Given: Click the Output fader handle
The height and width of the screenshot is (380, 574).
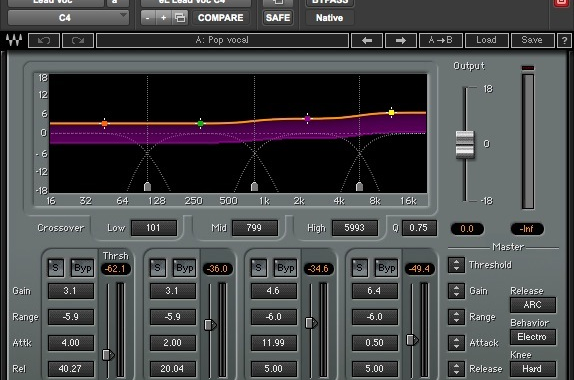Looking at the screenshot, I should [465, 145].
